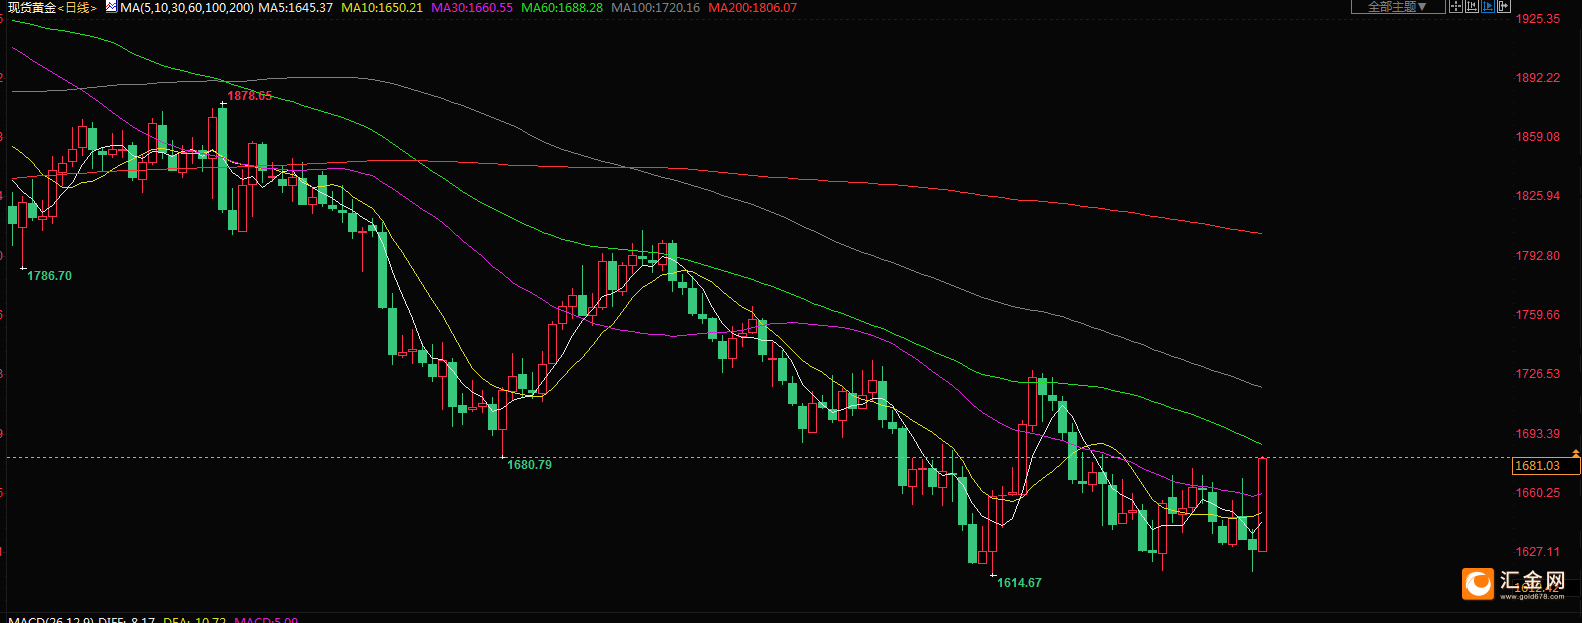Screen dimensions: 1582x623
Task: Click the blue auto-scroll axis play icon
Action: click(1487, 6)
